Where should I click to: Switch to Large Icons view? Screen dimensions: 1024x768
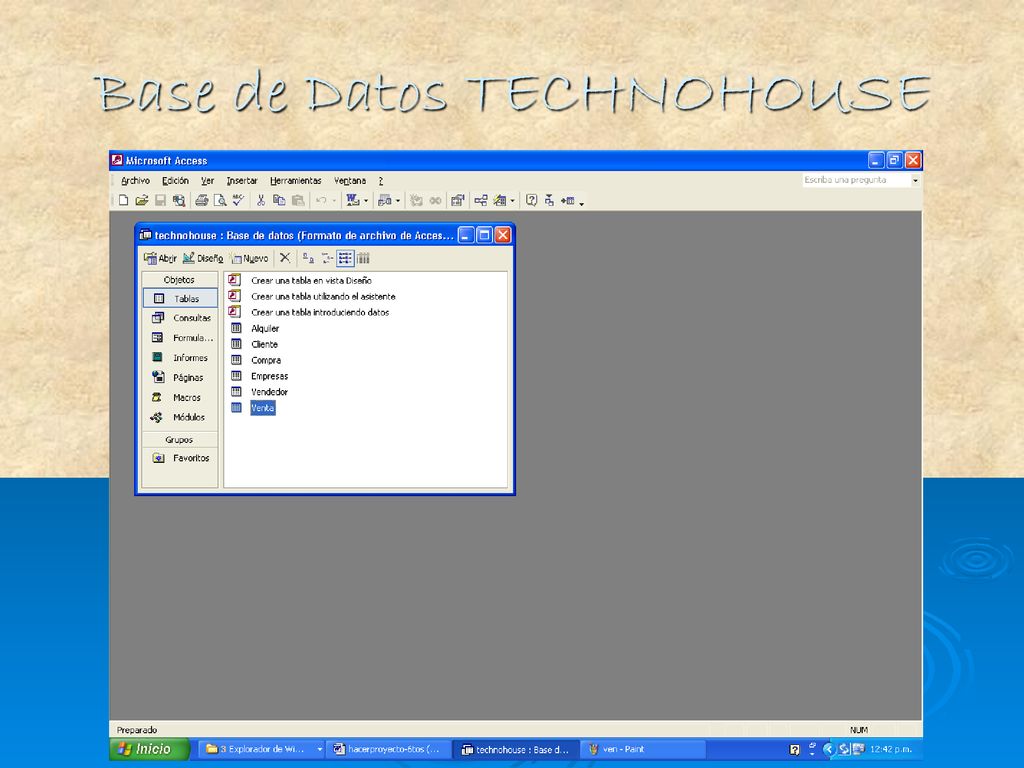pos(308,259)
